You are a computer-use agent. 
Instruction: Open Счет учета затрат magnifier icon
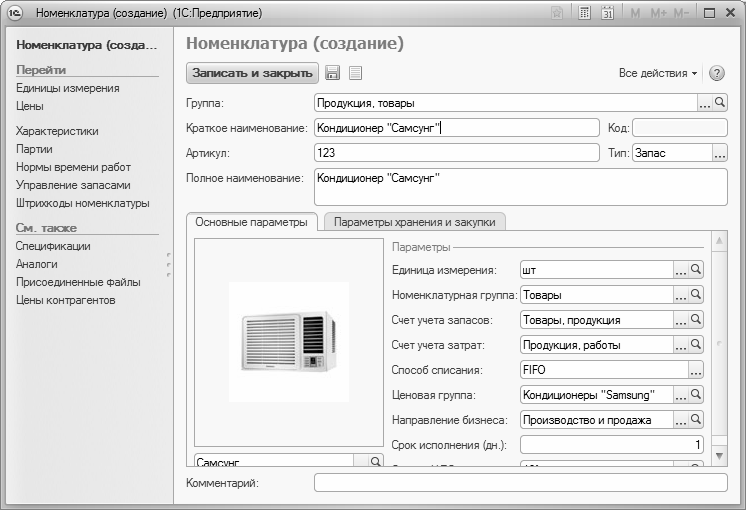696,344
